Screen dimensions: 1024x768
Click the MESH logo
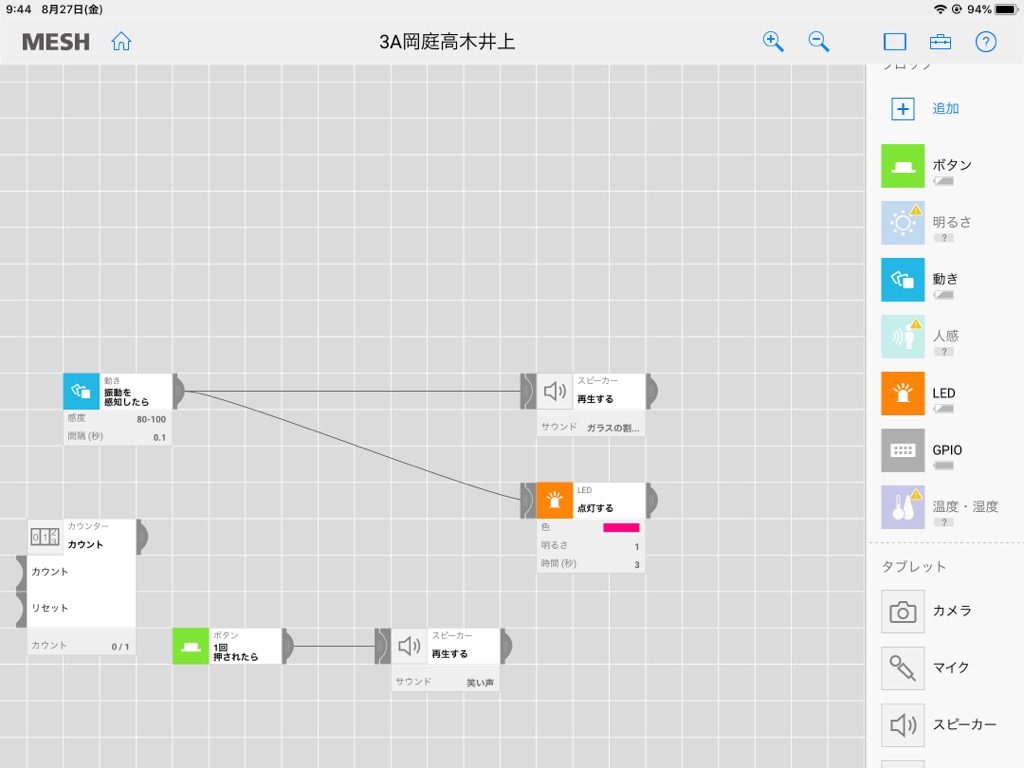point(56,42)
